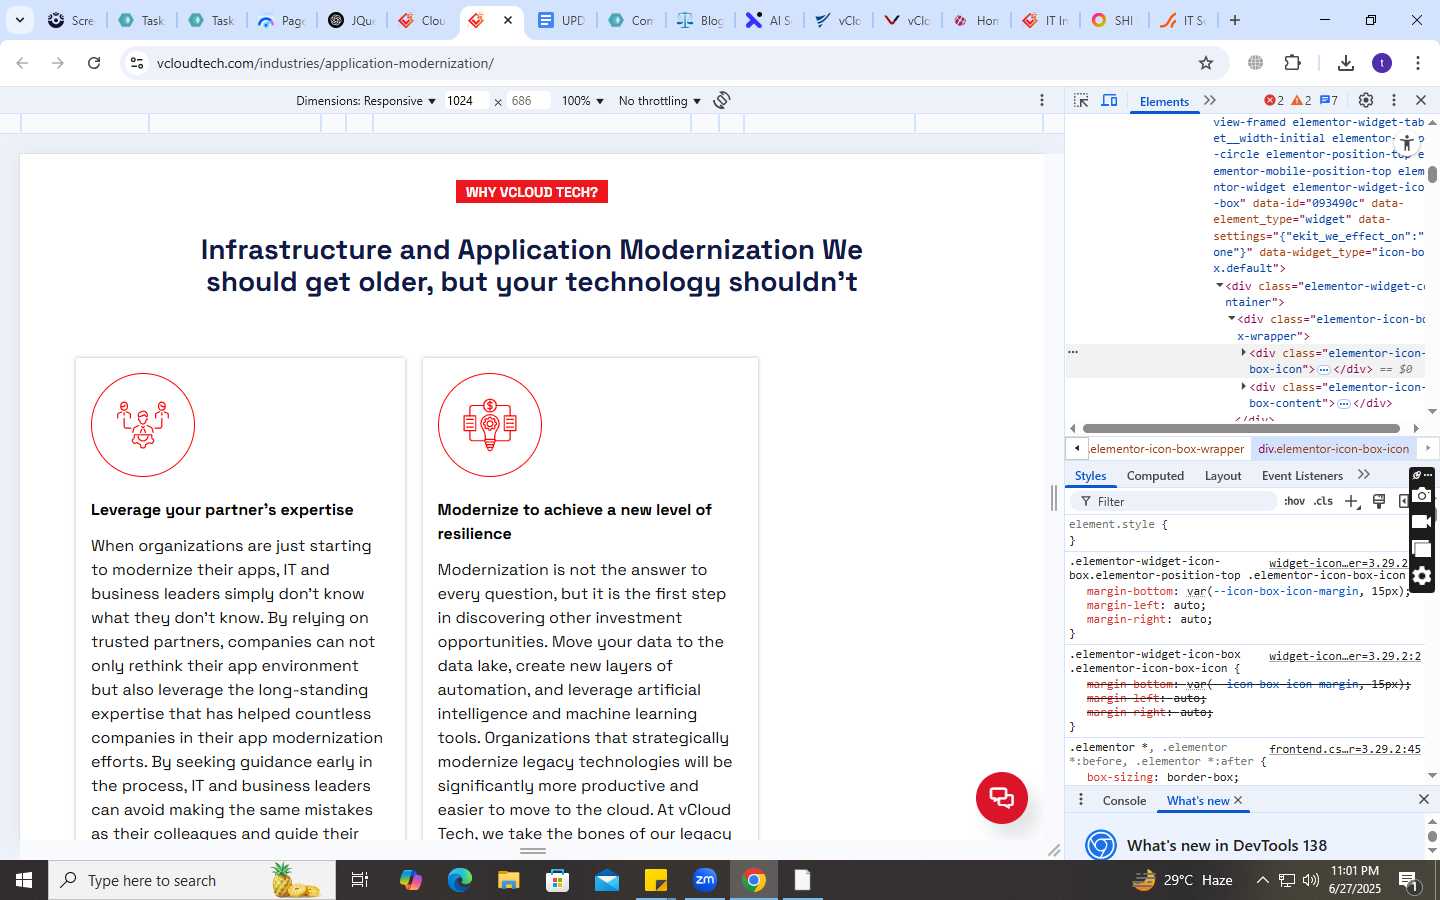This screenshot has height=900, width=1440.
Task: Open the Dimensions: Responsive dropdown
Action: tap(366, 100)
